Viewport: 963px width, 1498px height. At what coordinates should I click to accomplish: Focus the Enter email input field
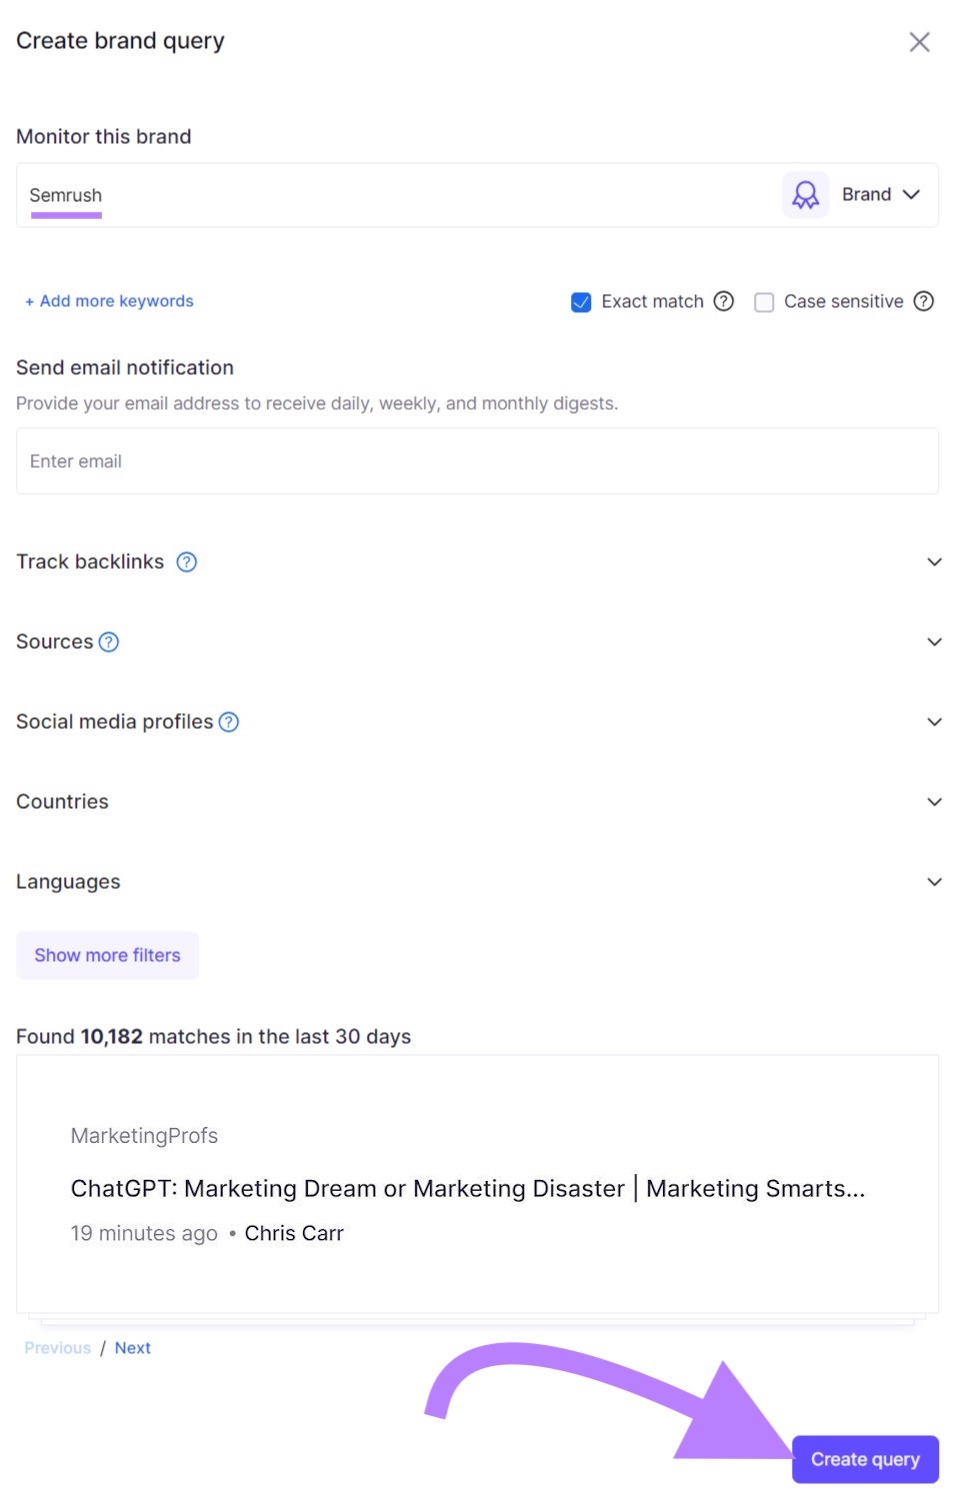coord(477,461)
